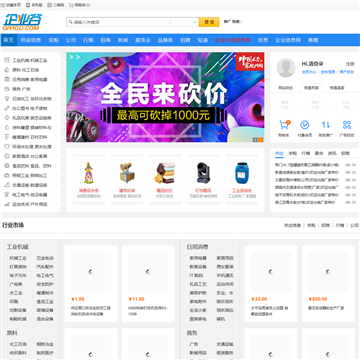
Task: Select the 展会 tab in the listing panel
Action: point(319,153)
